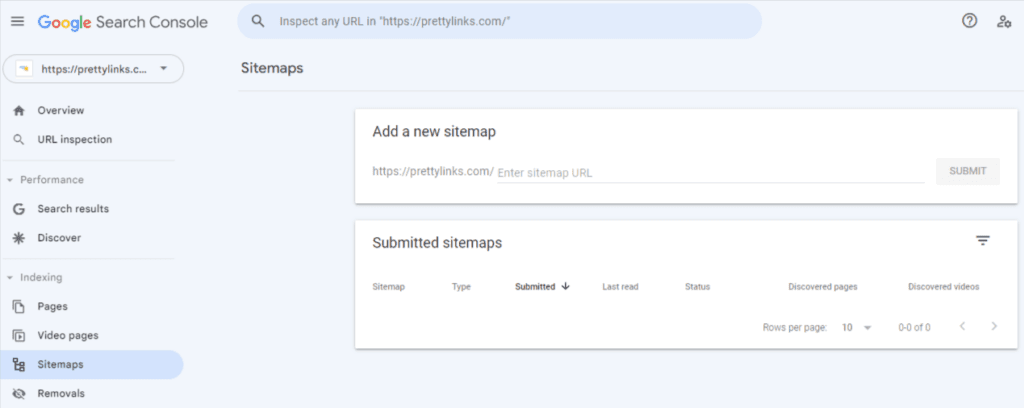Screen dimensions: 1024x408
Task: Click the Google Search Console logo
Action: [x=123, y=22]
